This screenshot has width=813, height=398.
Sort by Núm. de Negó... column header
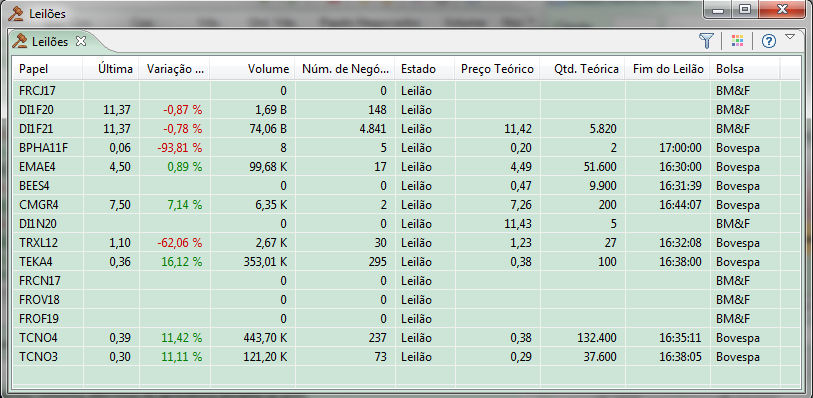coord(345,69)
